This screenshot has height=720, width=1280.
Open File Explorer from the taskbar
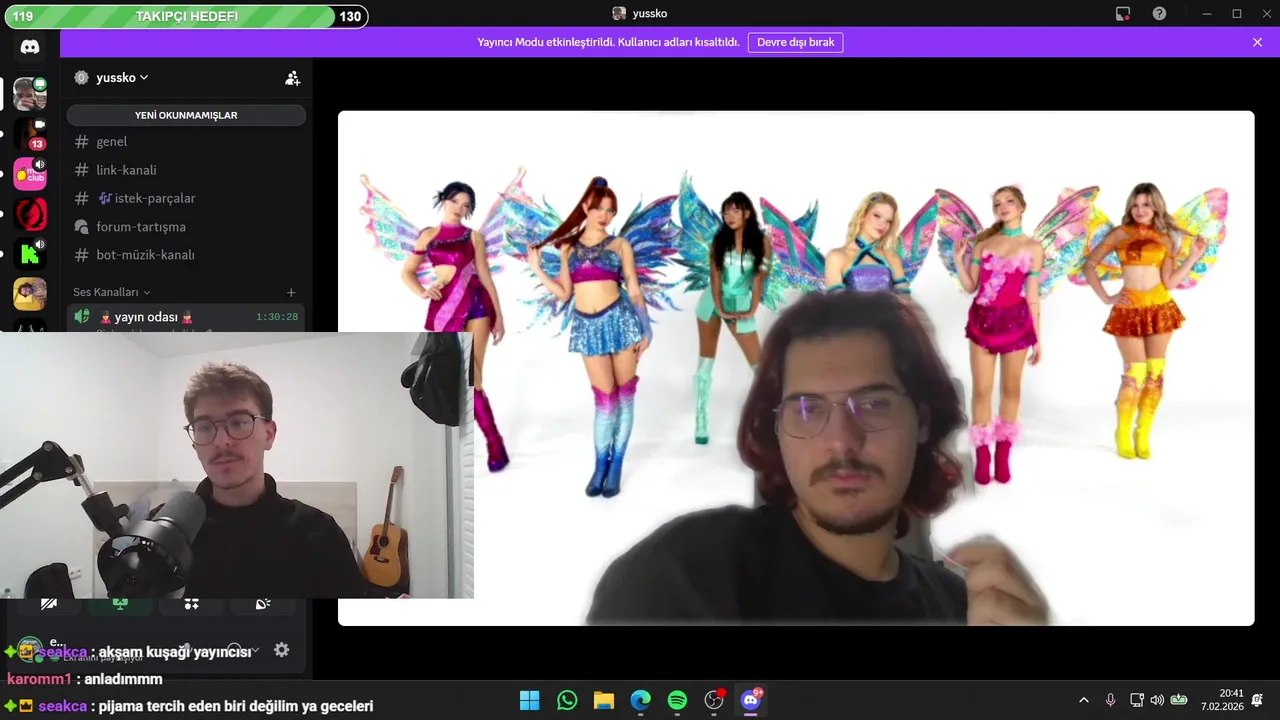pyautogui.click(x=604, y=700)
